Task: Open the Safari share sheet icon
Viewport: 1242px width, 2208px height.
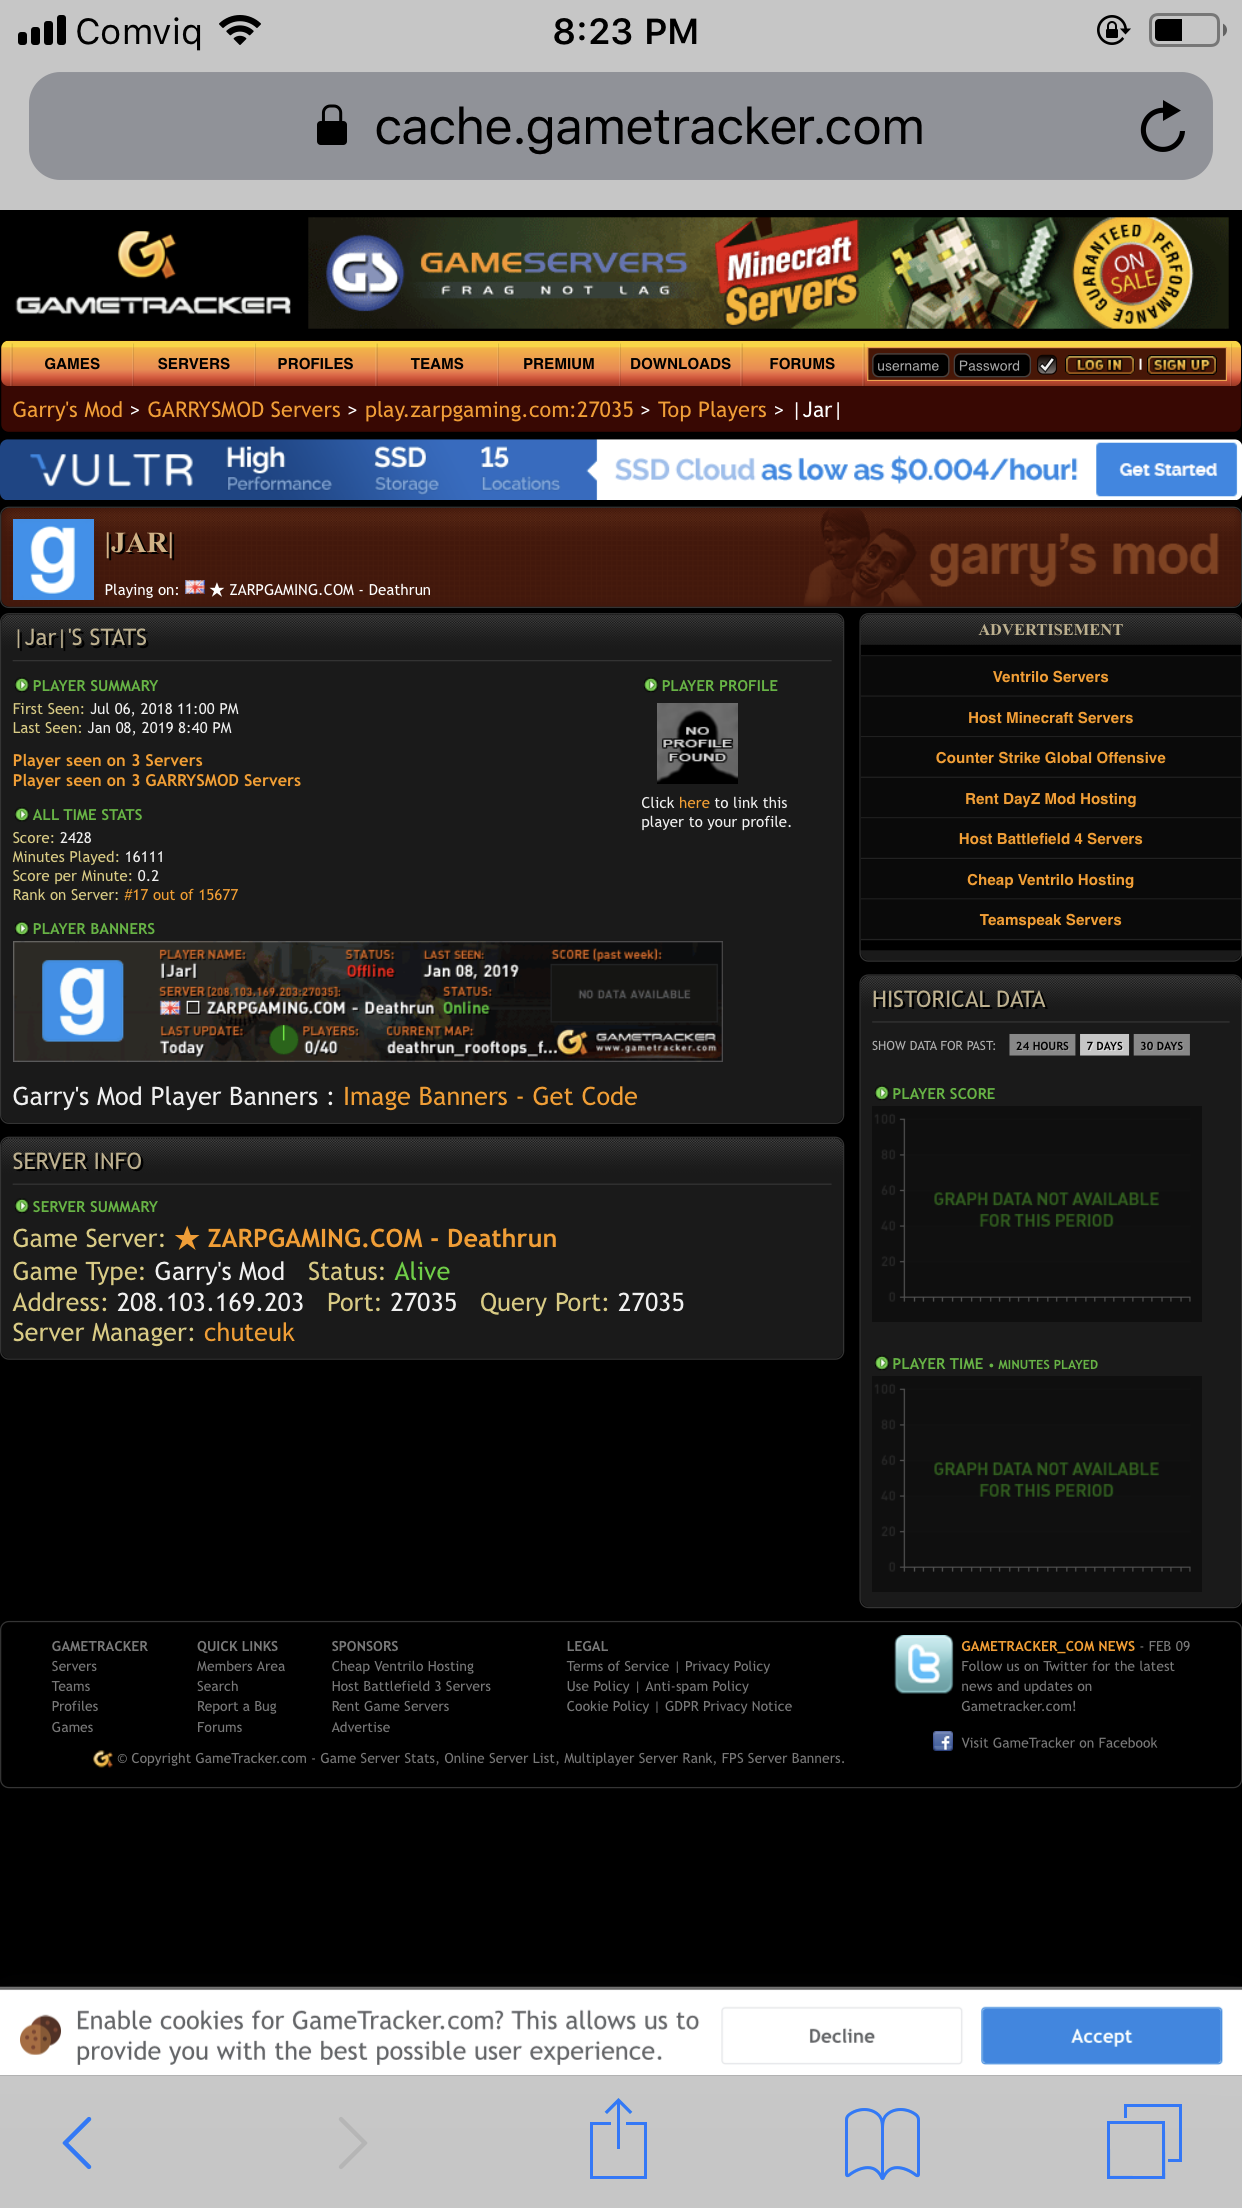Action: 618,2138
